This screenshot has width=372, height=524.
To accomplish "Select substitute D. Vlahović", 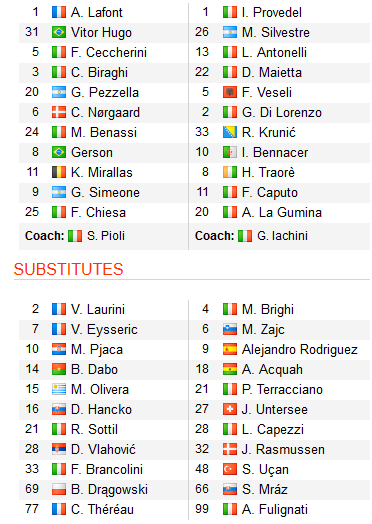I will 103,449.
